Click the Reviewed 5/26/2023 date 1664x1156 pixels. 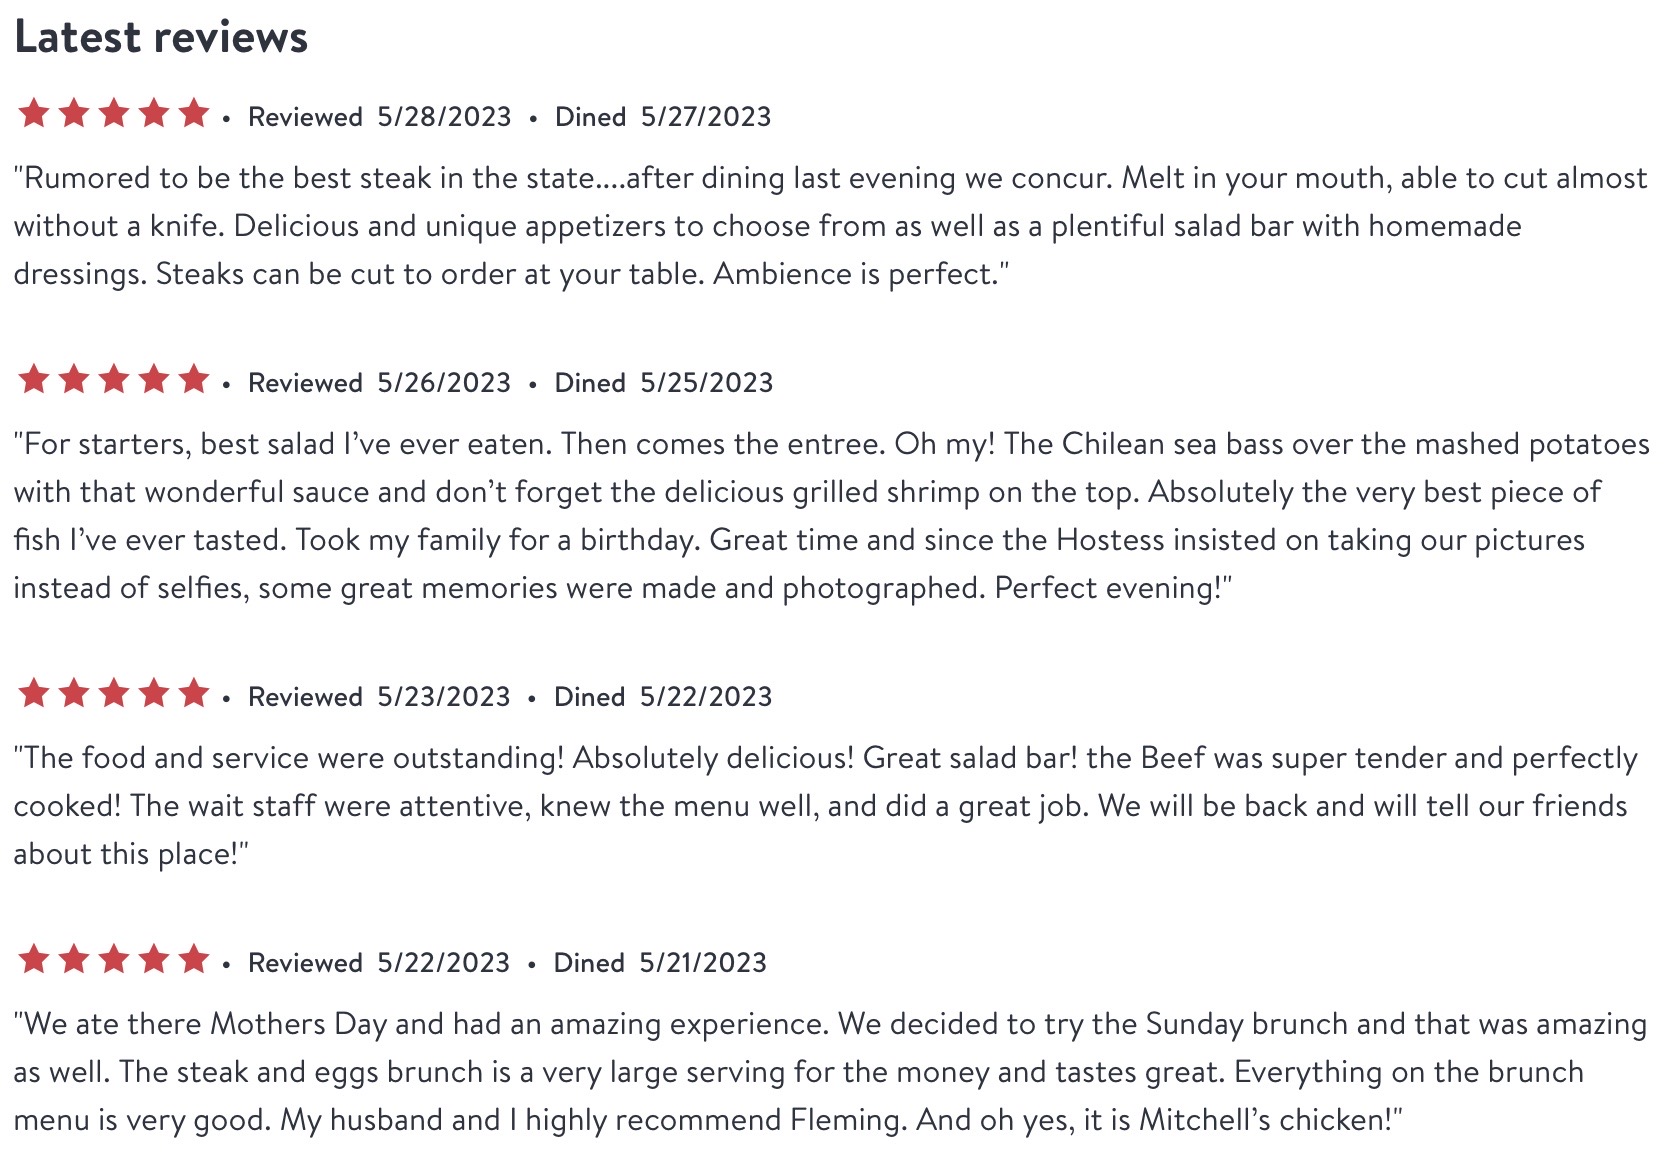click(379, 383)
